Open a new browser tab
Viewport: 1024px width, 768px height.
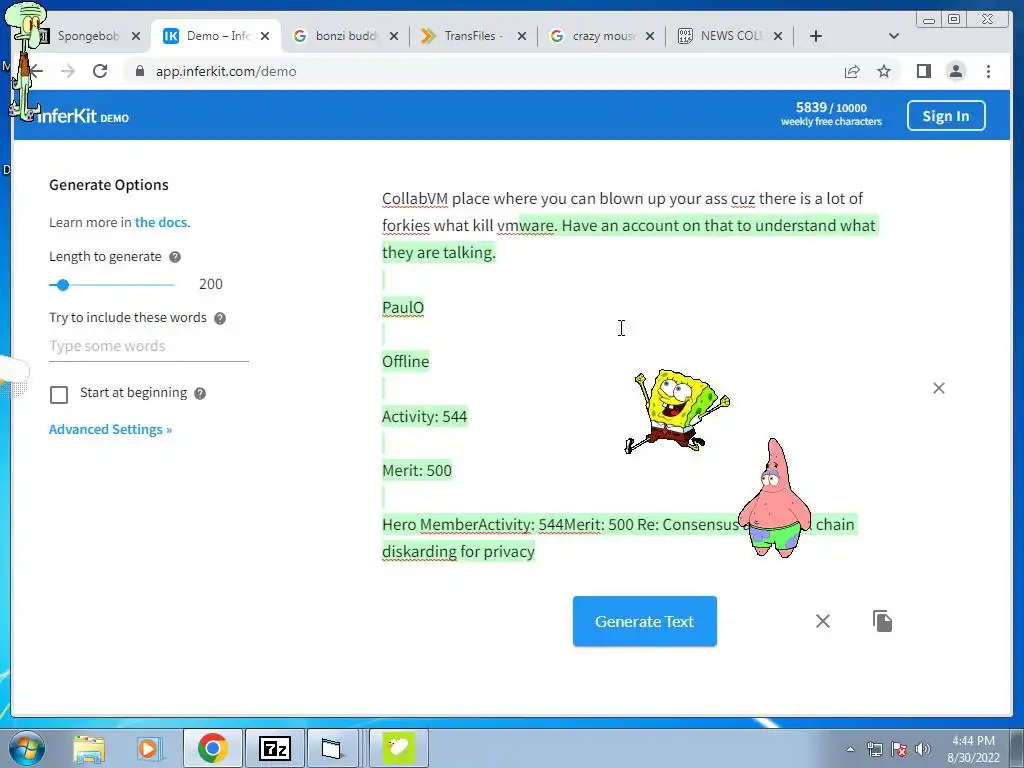click(816, 36)
